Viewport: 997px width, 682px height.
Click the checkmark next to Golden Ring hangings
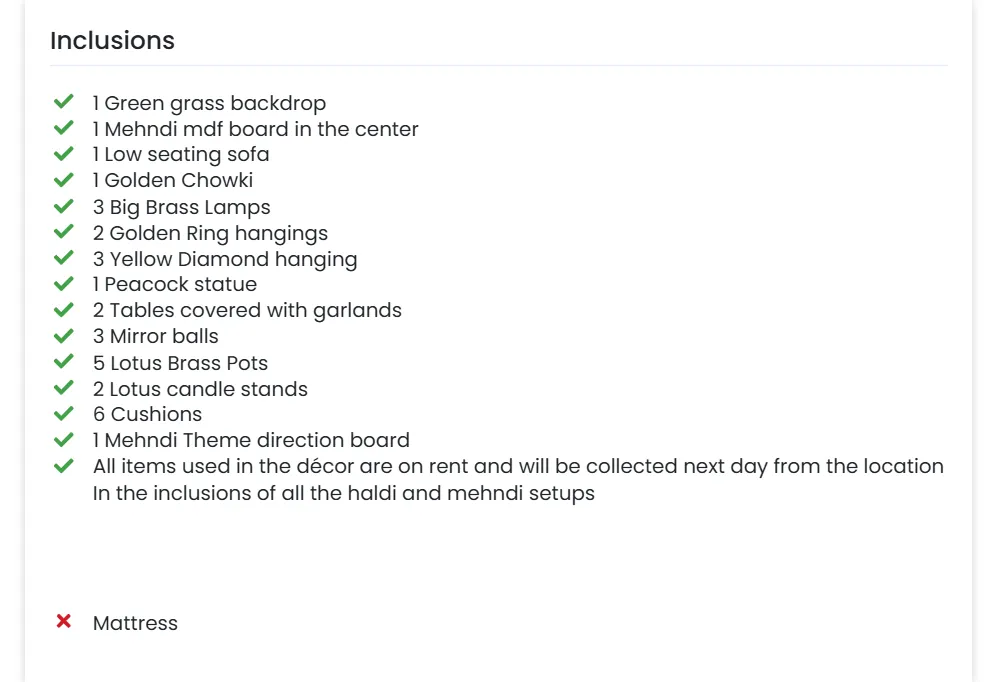64,232
